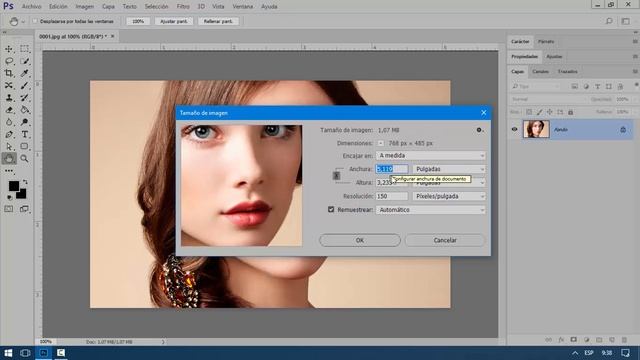640x360 pixels.
Task: Switch to the Trazados tab
Action: [x=567, y=71]
